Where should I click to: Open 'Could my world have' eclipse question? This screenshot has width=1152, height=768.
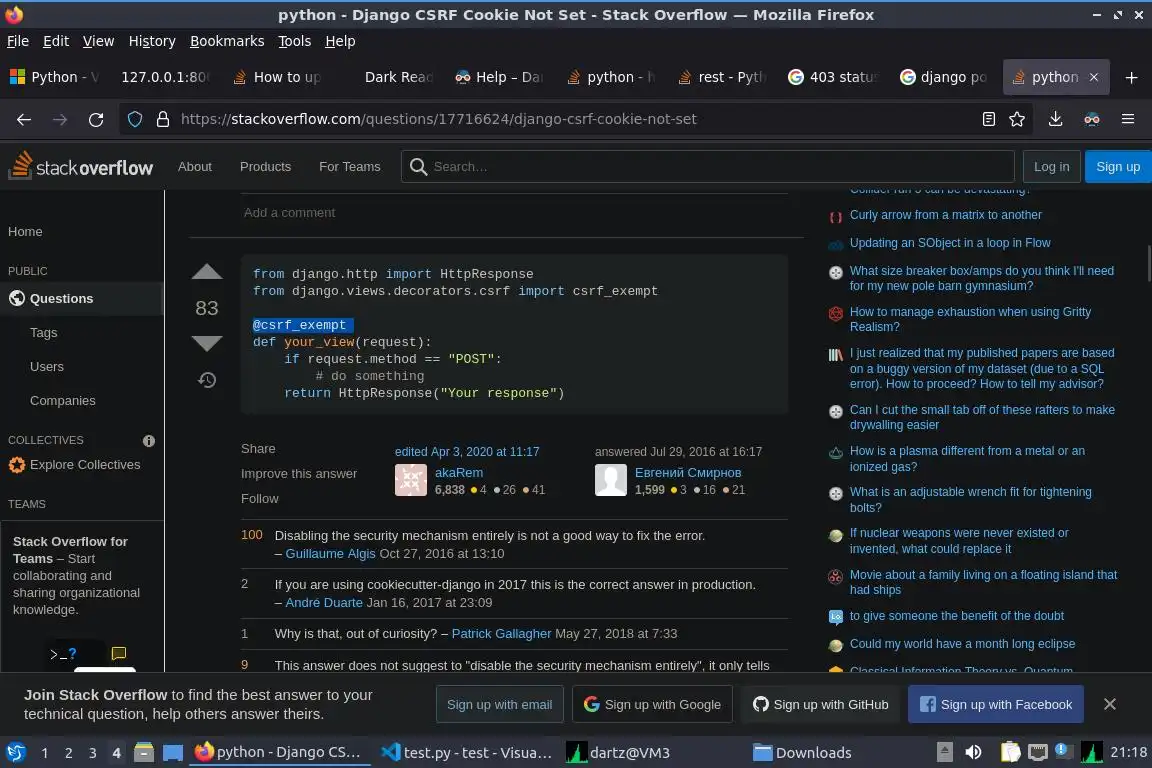click(x=962, y=644)
